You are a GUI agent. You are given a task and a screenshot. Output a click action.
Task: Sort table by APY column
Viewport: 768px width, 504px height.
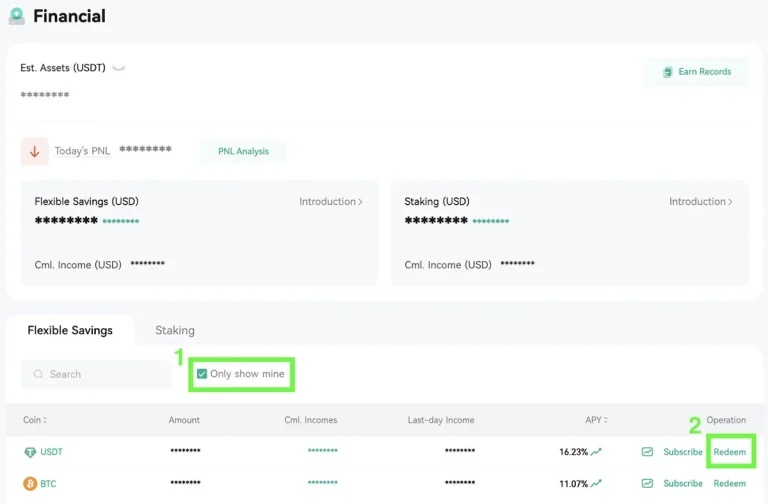click(x=597, y=420)
